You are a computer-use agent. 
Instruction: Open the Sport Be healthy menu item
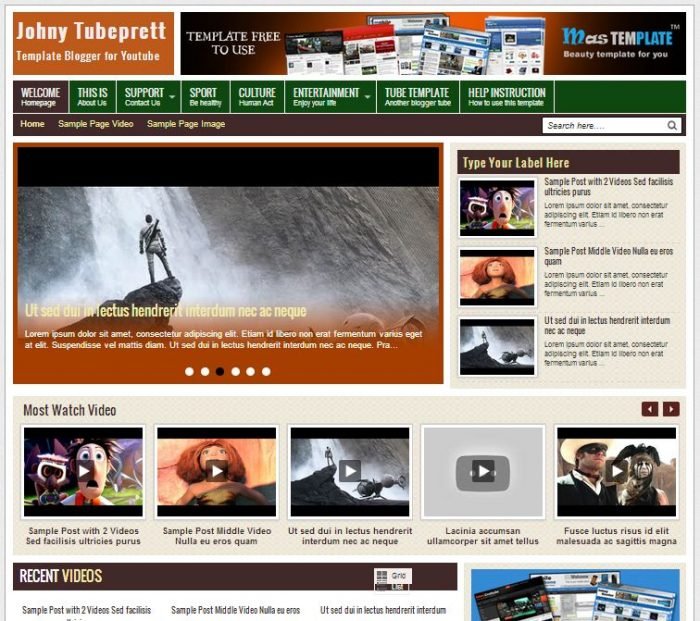point(205,96)
